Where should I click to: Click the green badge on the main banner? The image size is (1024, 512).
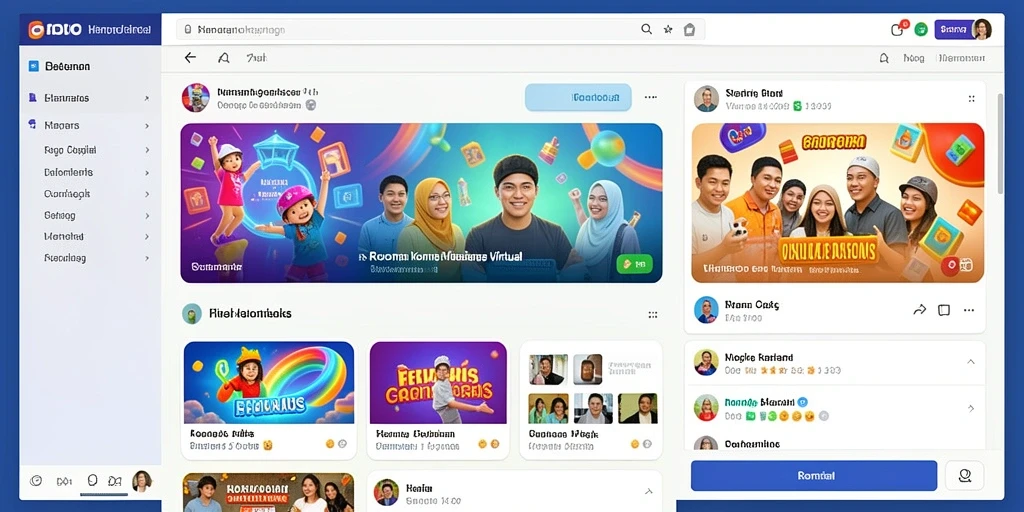click(634, 264)
